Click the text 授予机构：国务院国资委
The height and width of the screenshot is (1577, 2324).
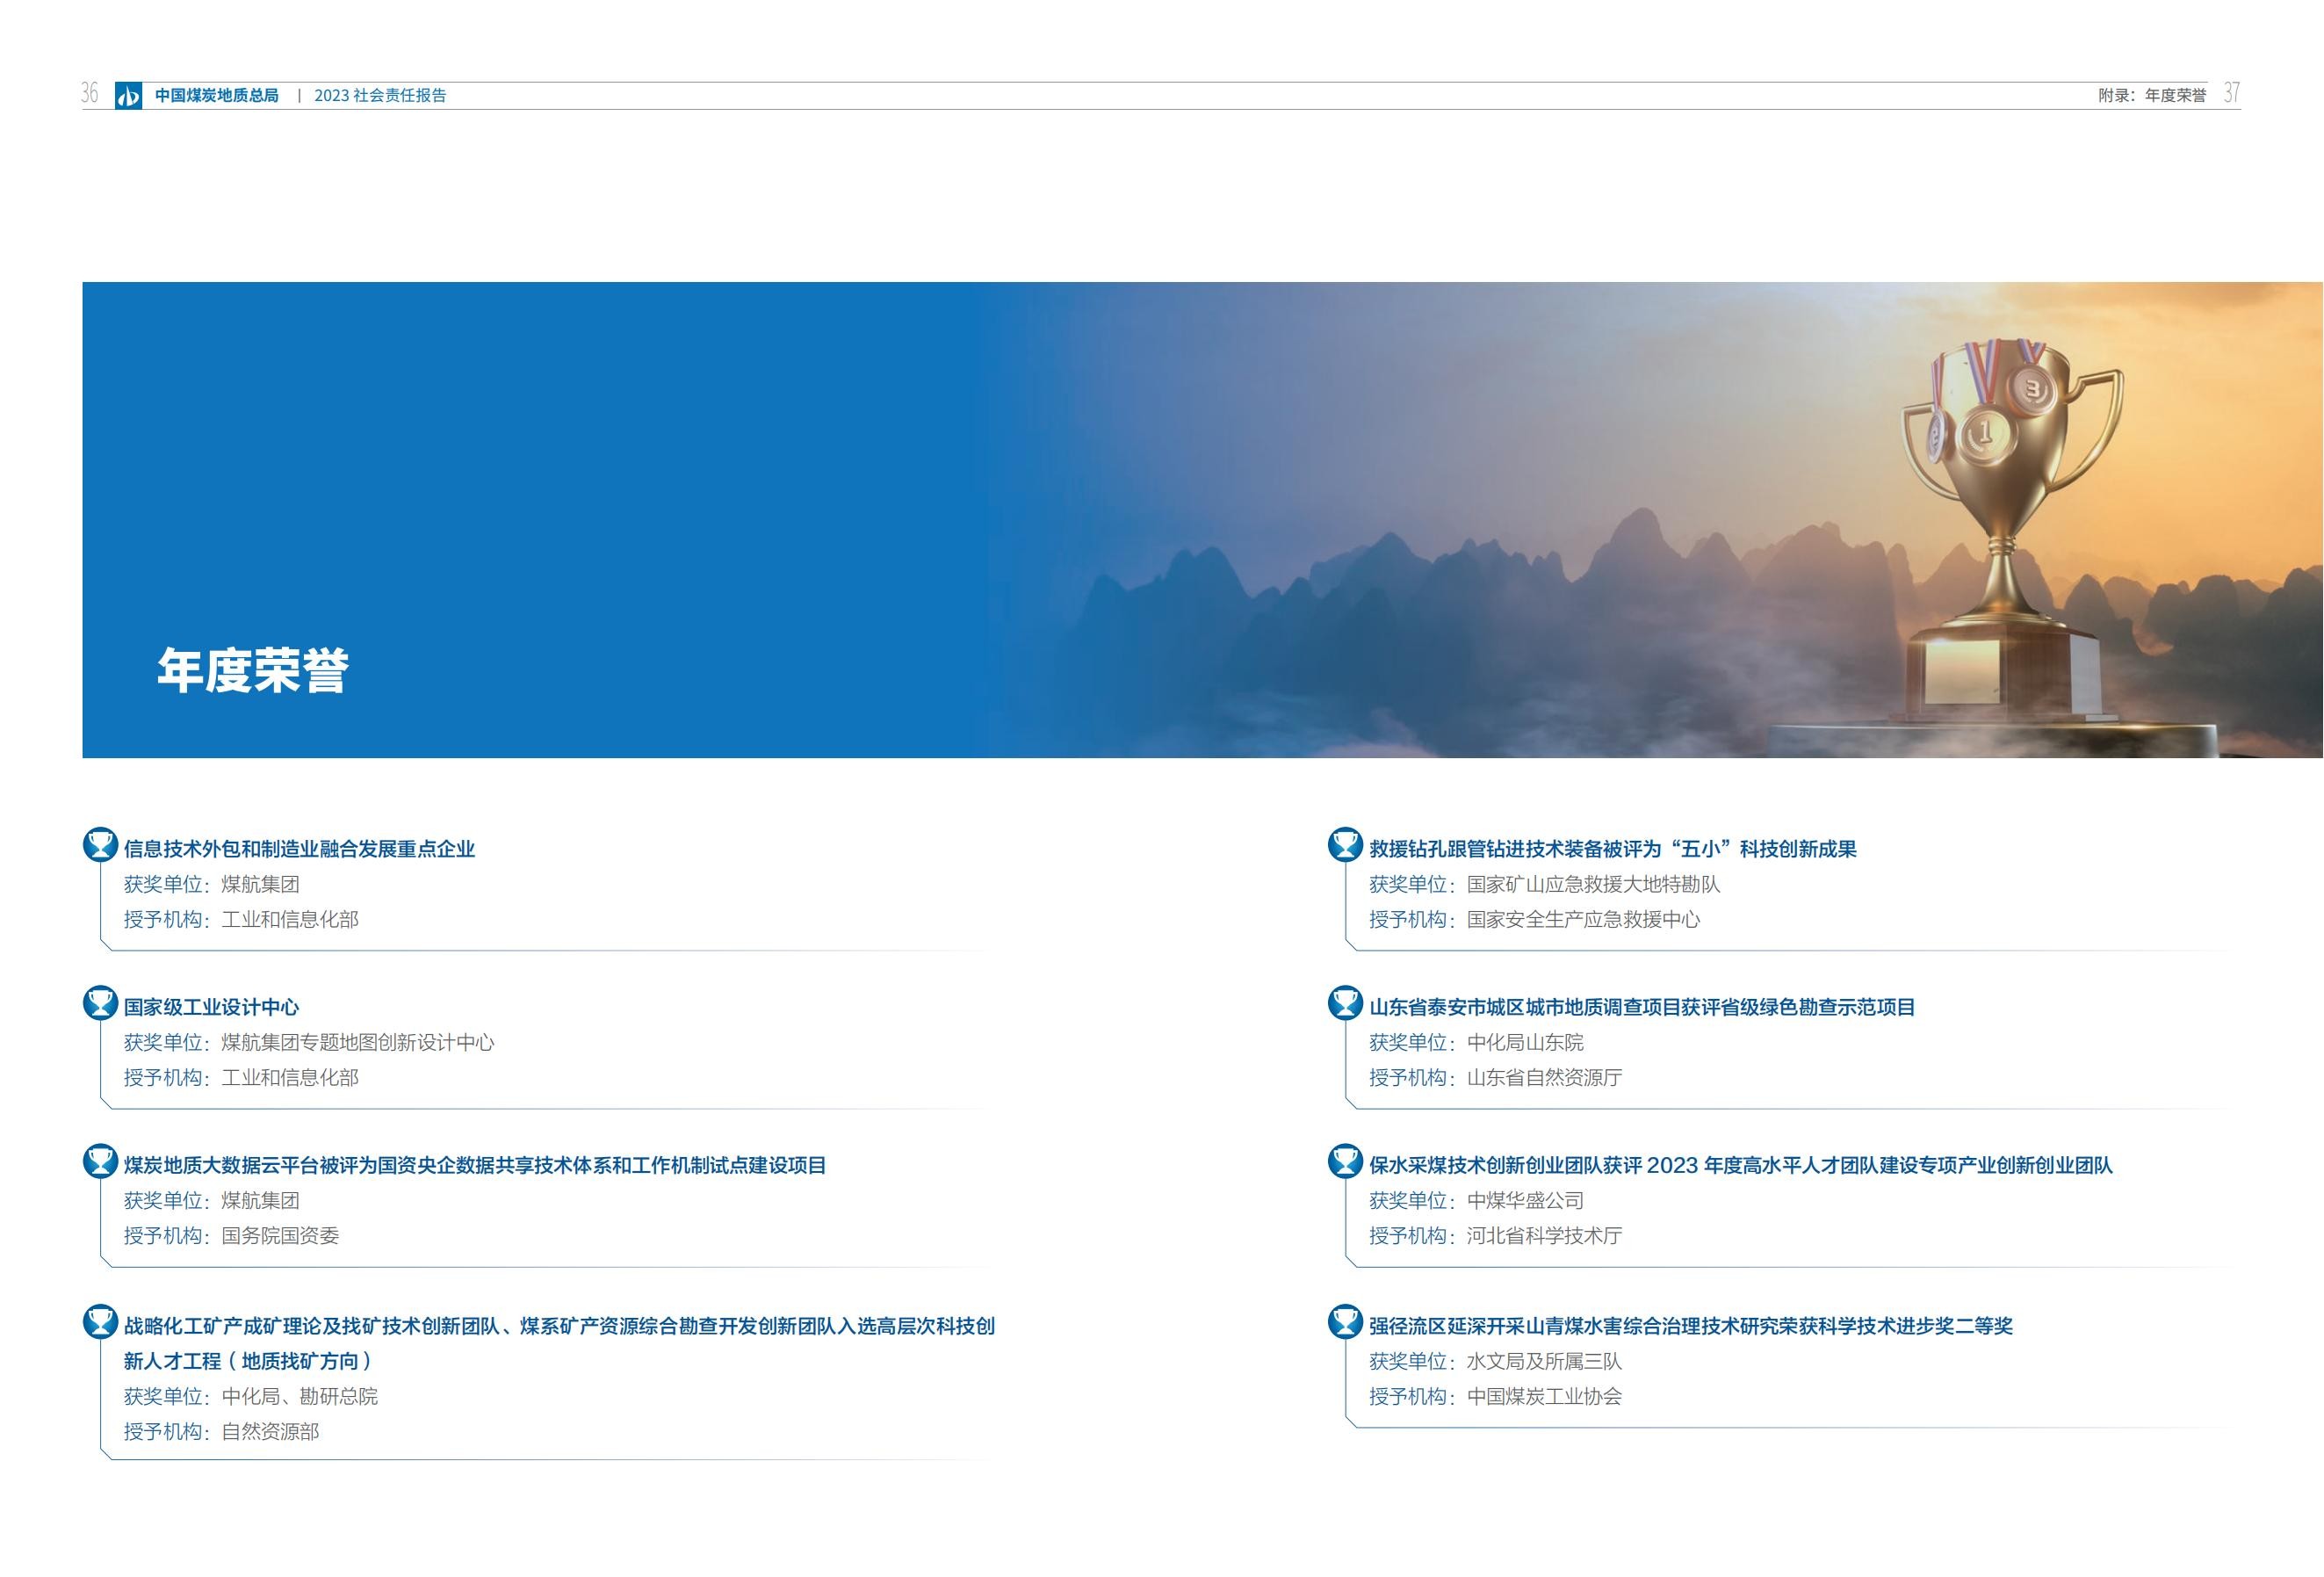231,1236
